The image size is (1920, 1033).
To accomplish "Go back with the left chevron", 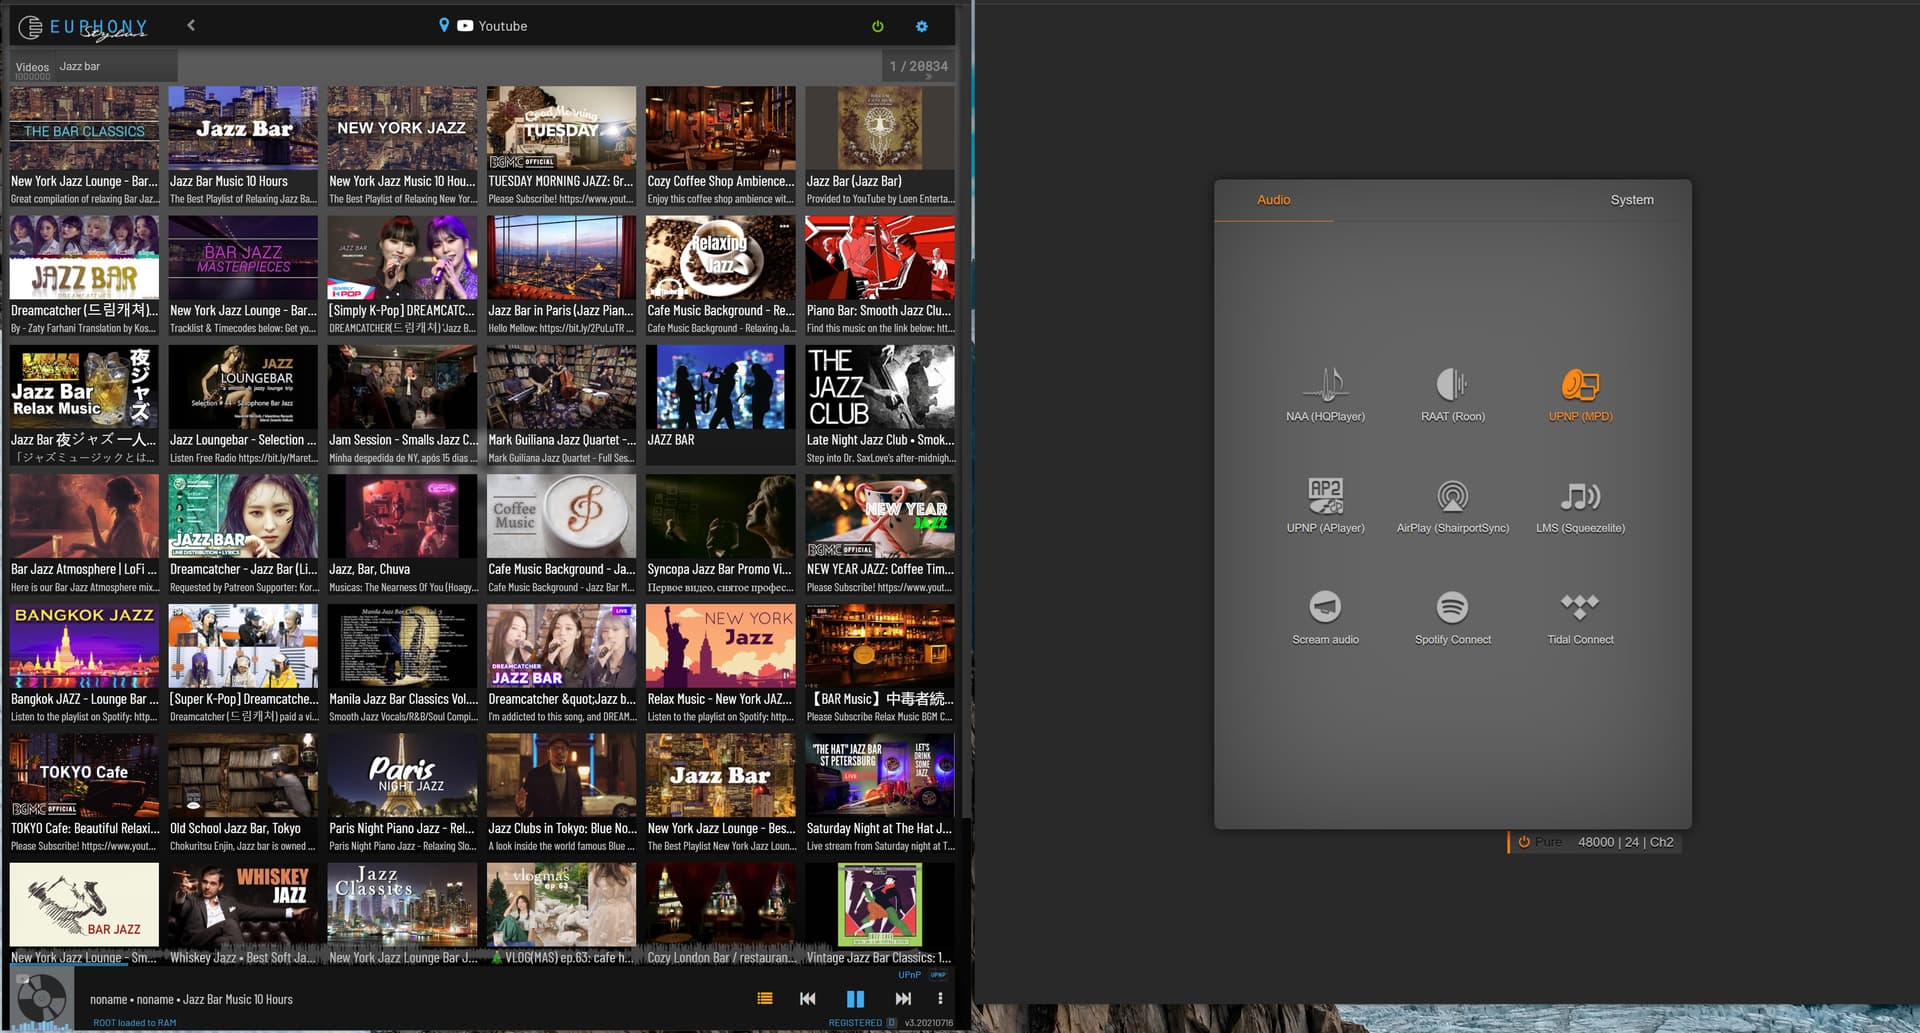I will [x=191, y=26].
